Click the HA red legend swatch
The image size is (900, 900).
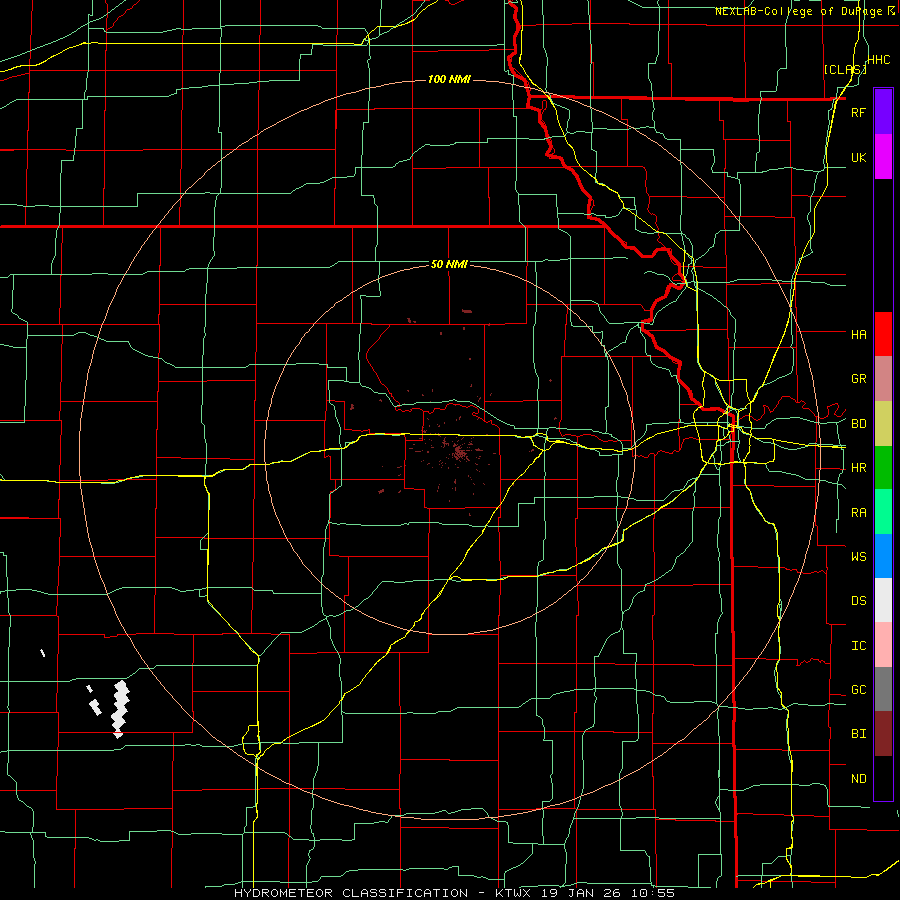[x=883, y=334]
